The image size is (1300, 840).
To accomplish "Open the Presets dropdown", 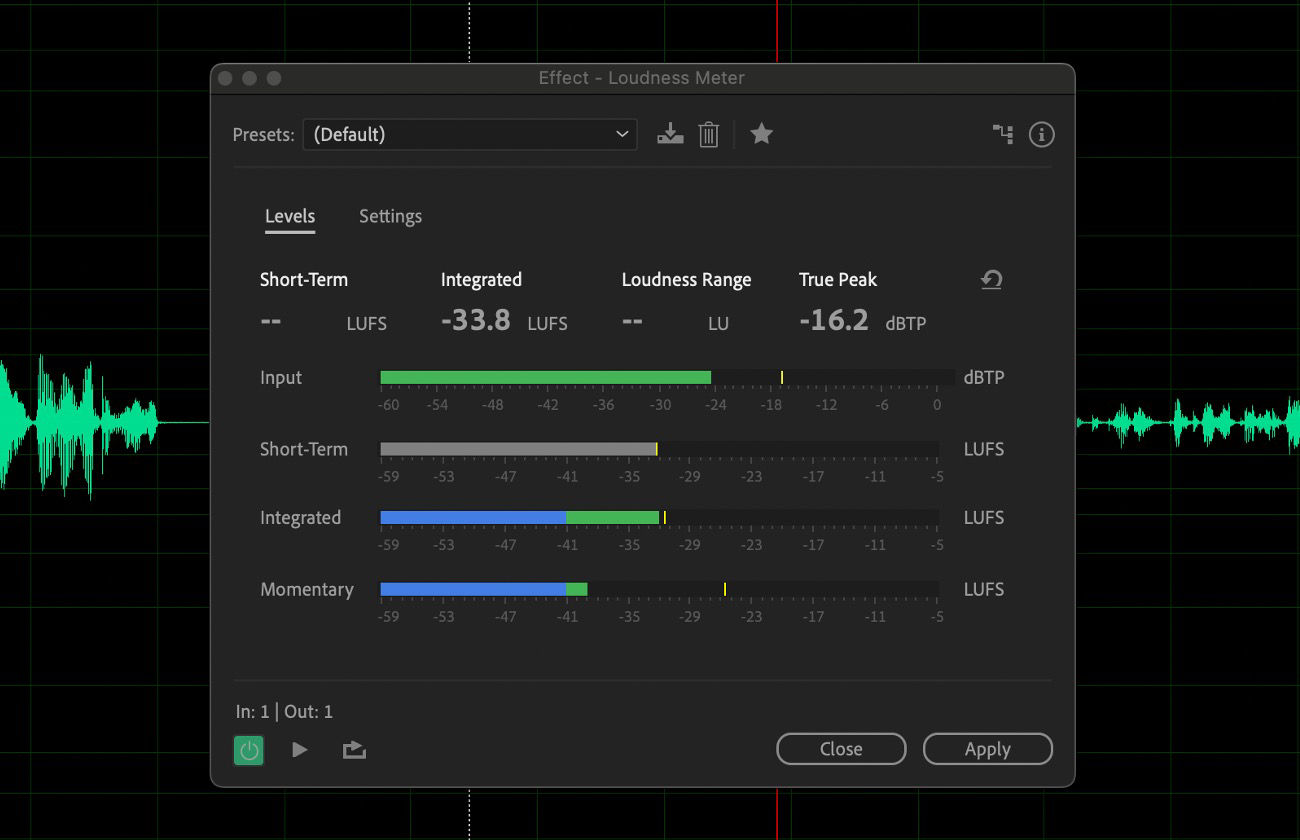I will pos(622,133).
